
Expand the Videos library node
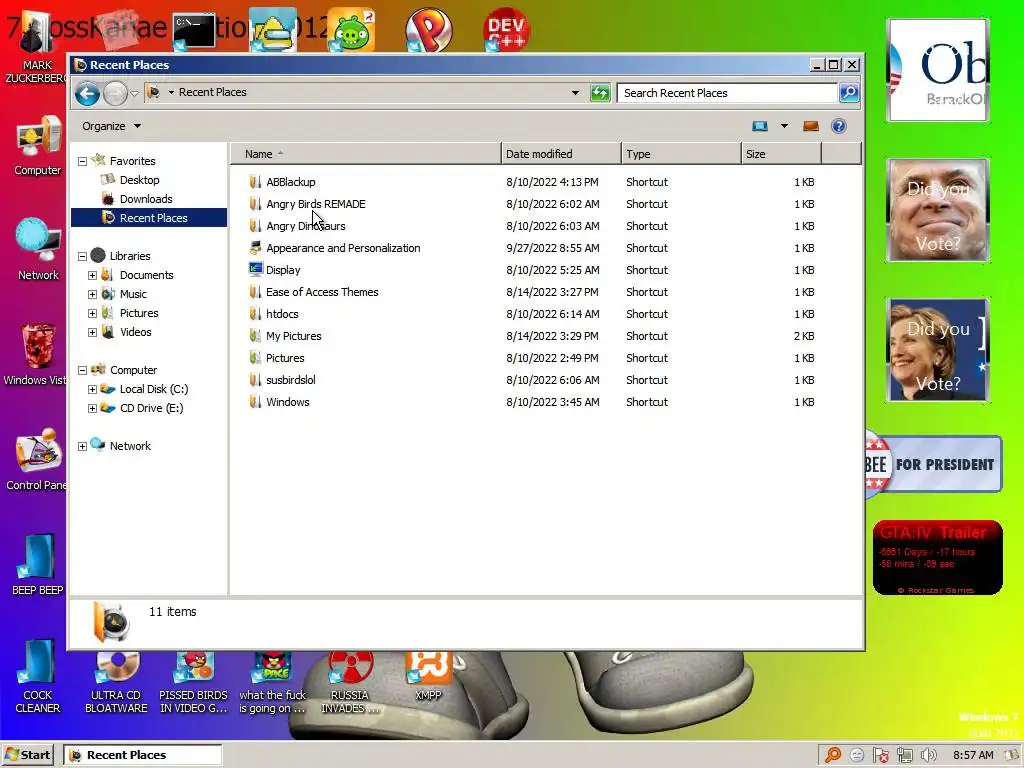(x=92, y=332)
